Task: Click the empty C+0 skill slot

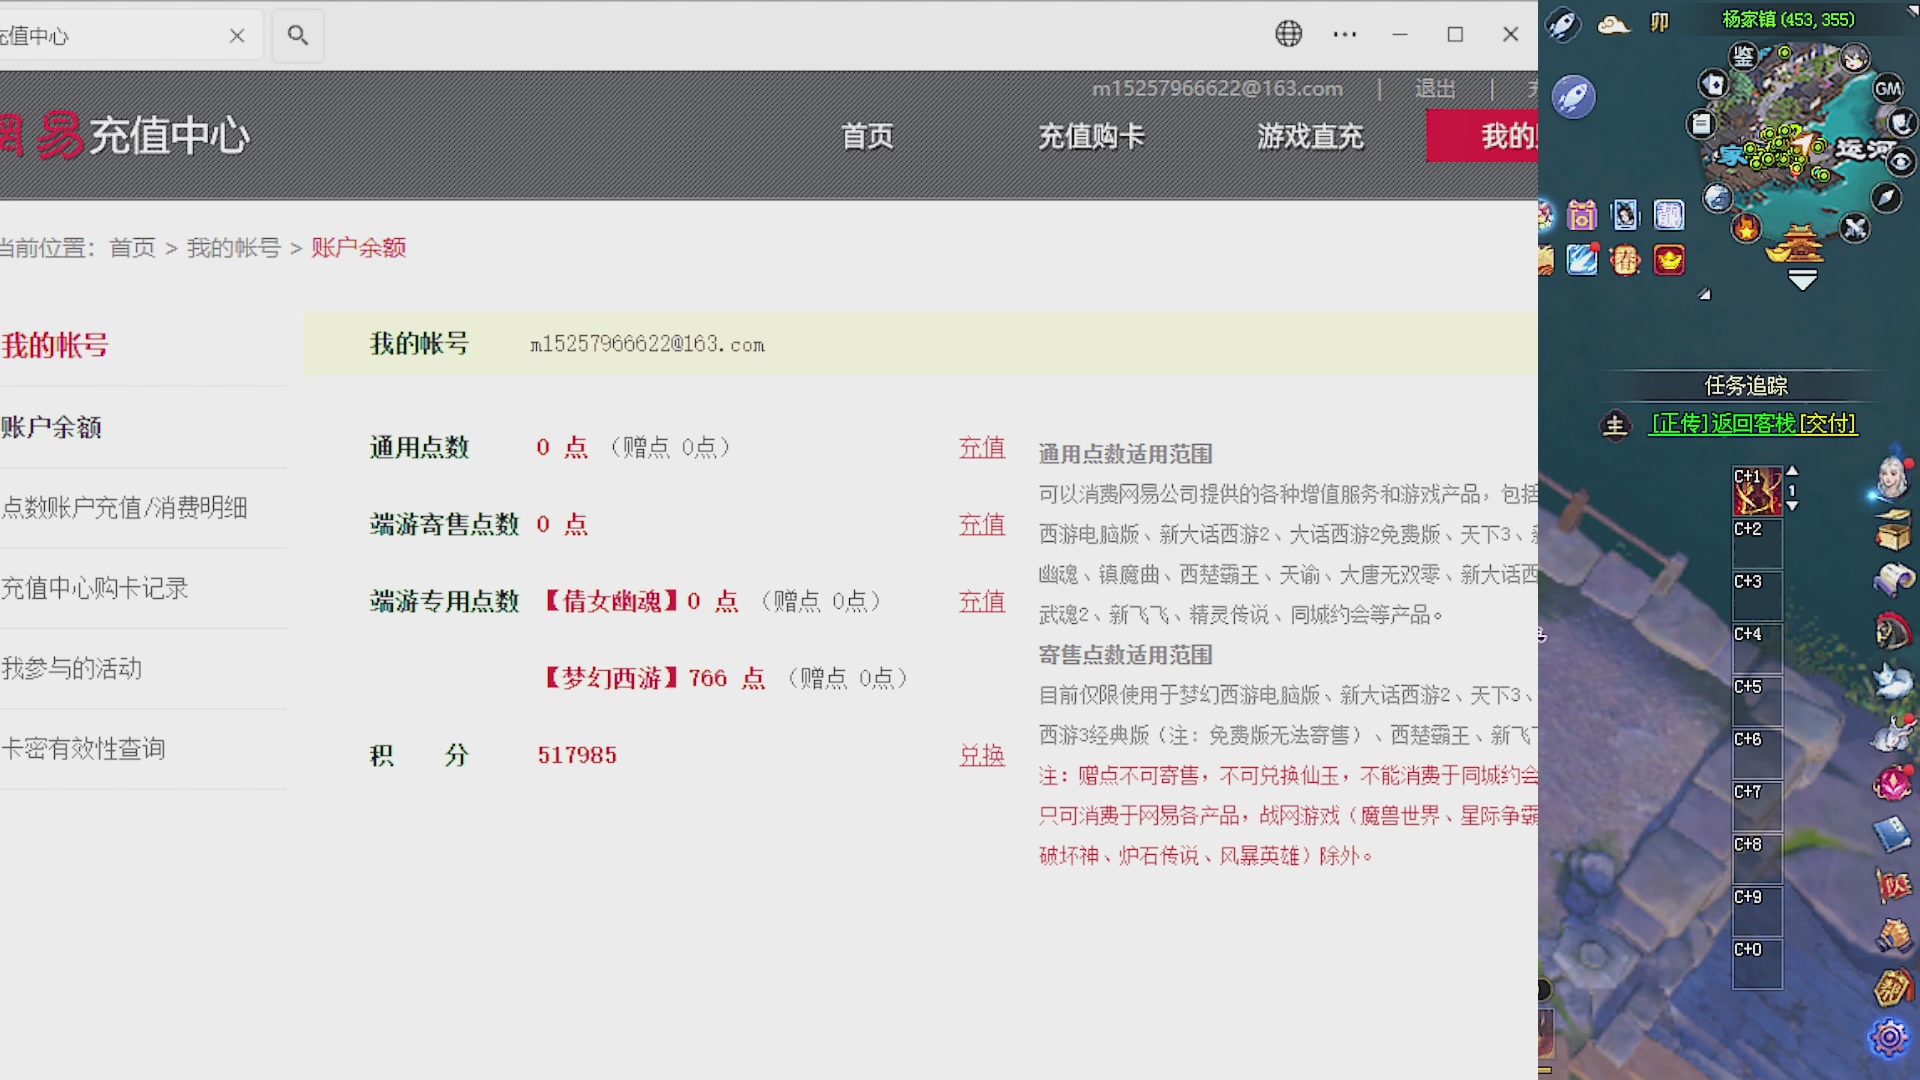Action: (x=1757, y=965)
